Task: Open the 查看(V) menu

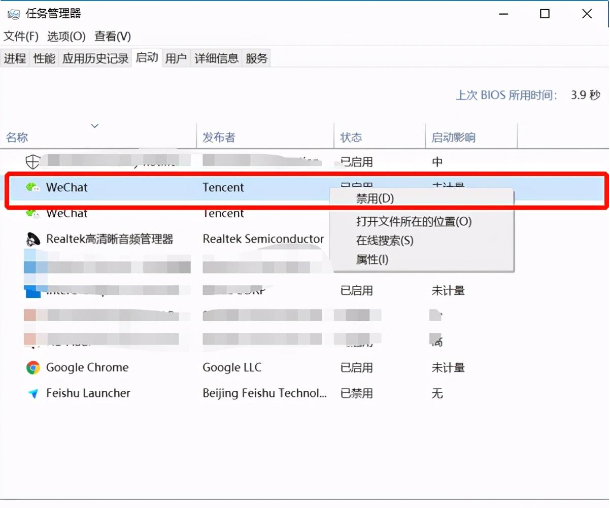Action: [x=112, y=37]
